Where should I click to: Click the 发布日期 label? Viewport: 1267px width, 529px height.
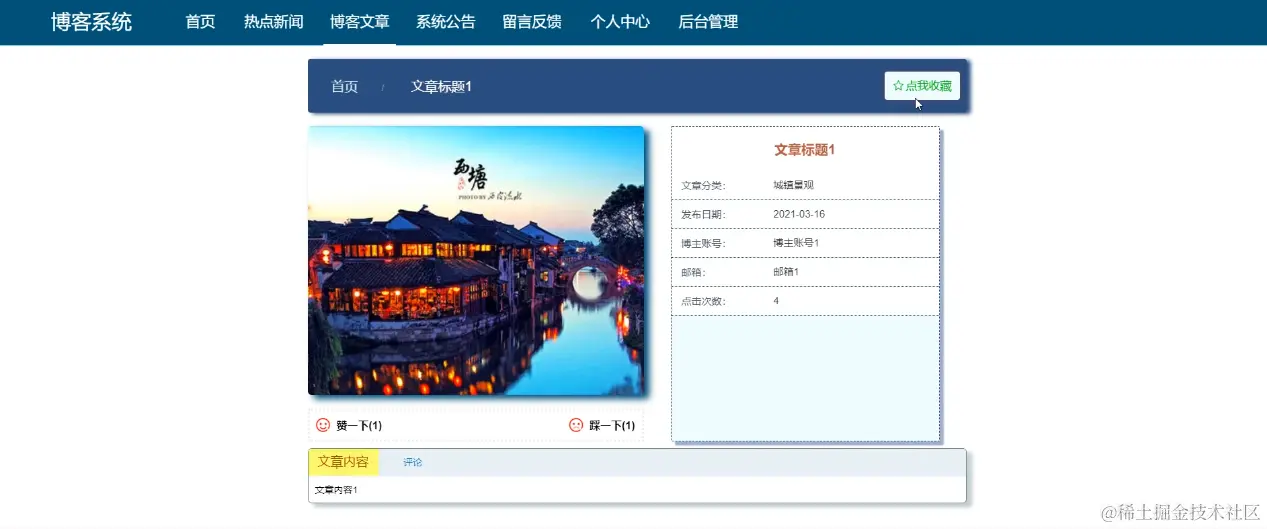(703, 214)
